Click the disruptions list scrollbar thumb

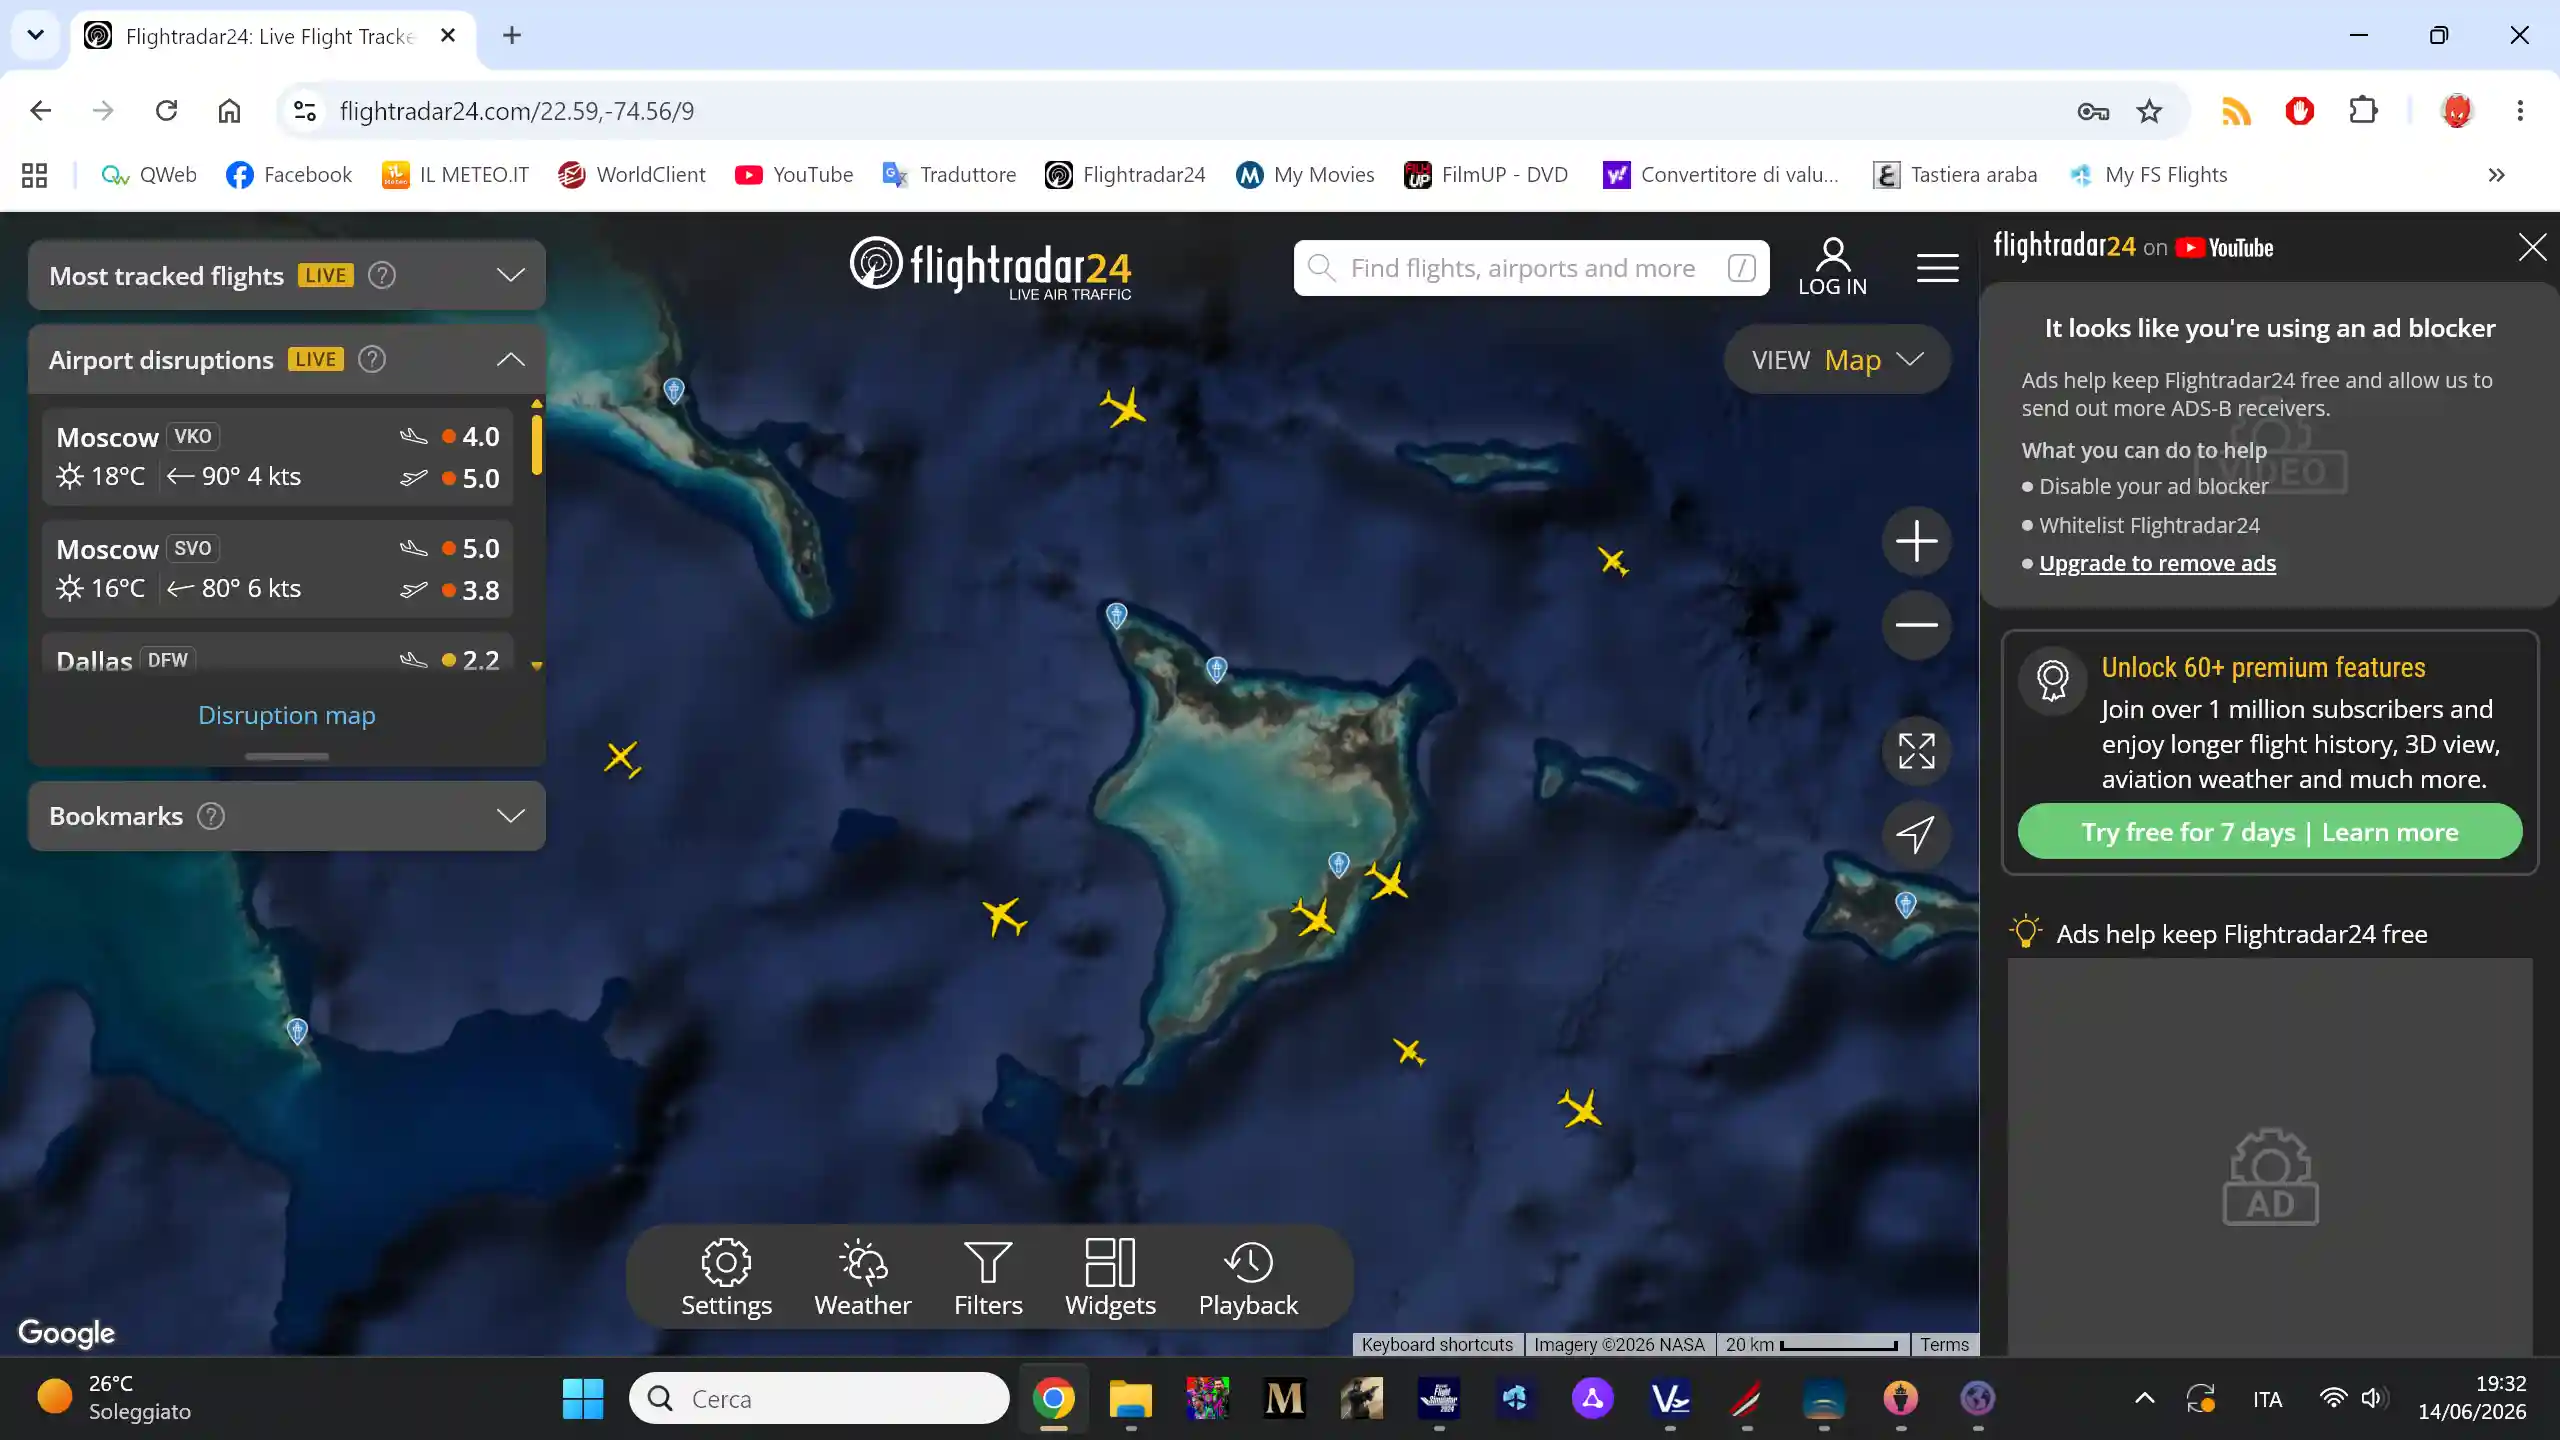(x=537, y=444)
